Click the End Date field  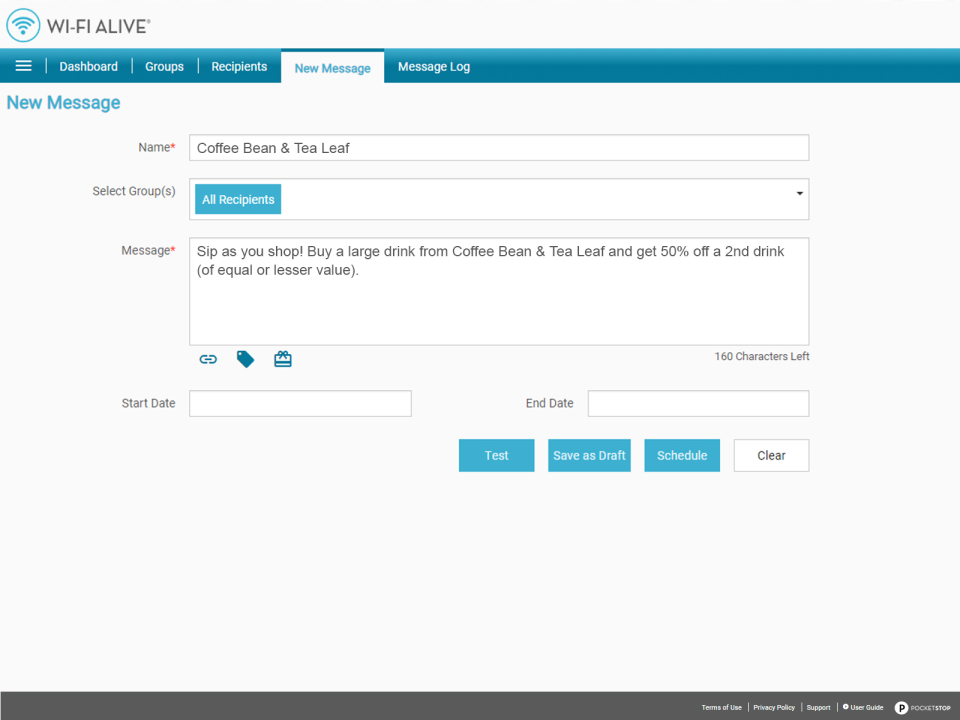(x=698, y=403)
